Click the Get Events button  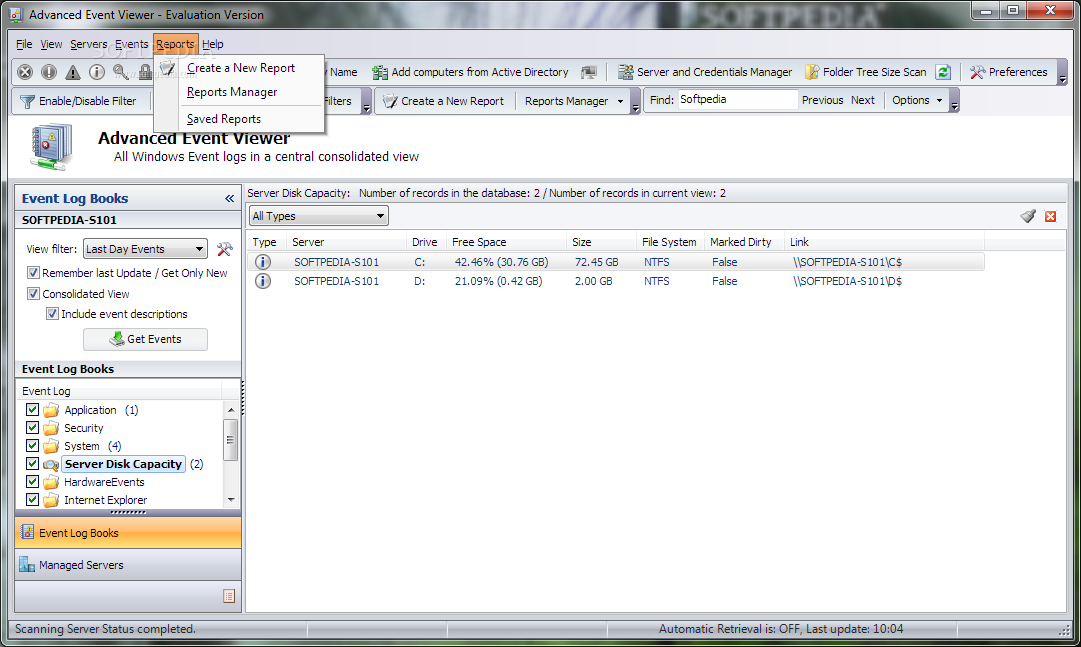click(x=145, y=339)
